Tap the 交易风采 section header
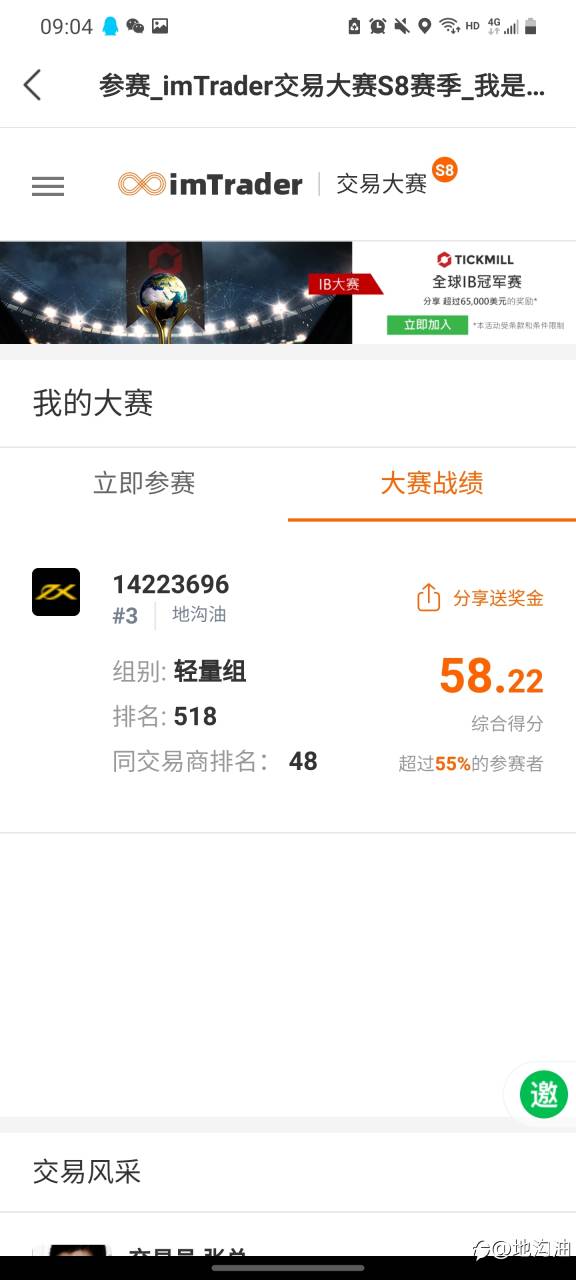Viewport: 576px width, 1280px height. (x=87, y=1171)
